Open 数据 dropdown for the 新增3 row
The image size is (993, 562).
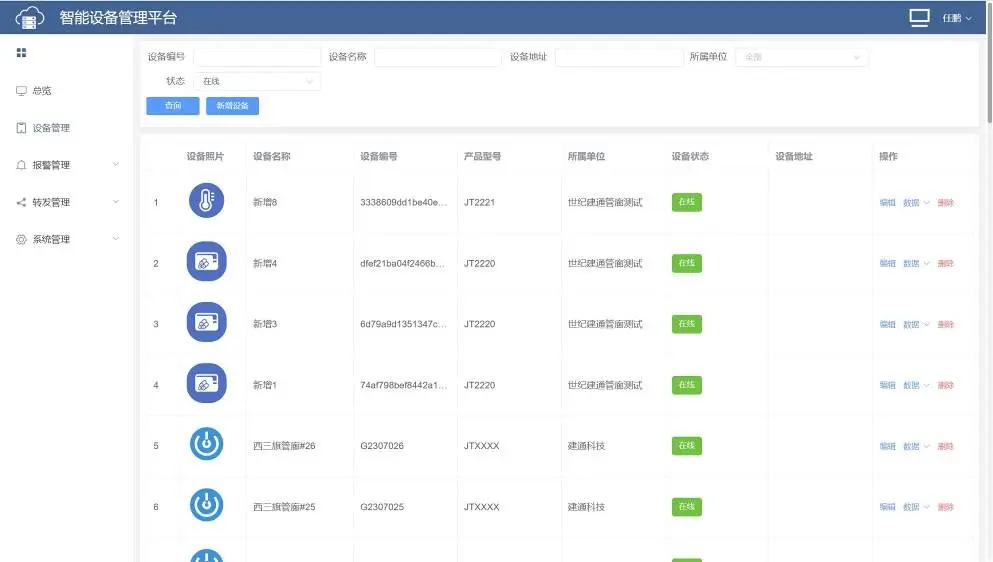(916, 324)
